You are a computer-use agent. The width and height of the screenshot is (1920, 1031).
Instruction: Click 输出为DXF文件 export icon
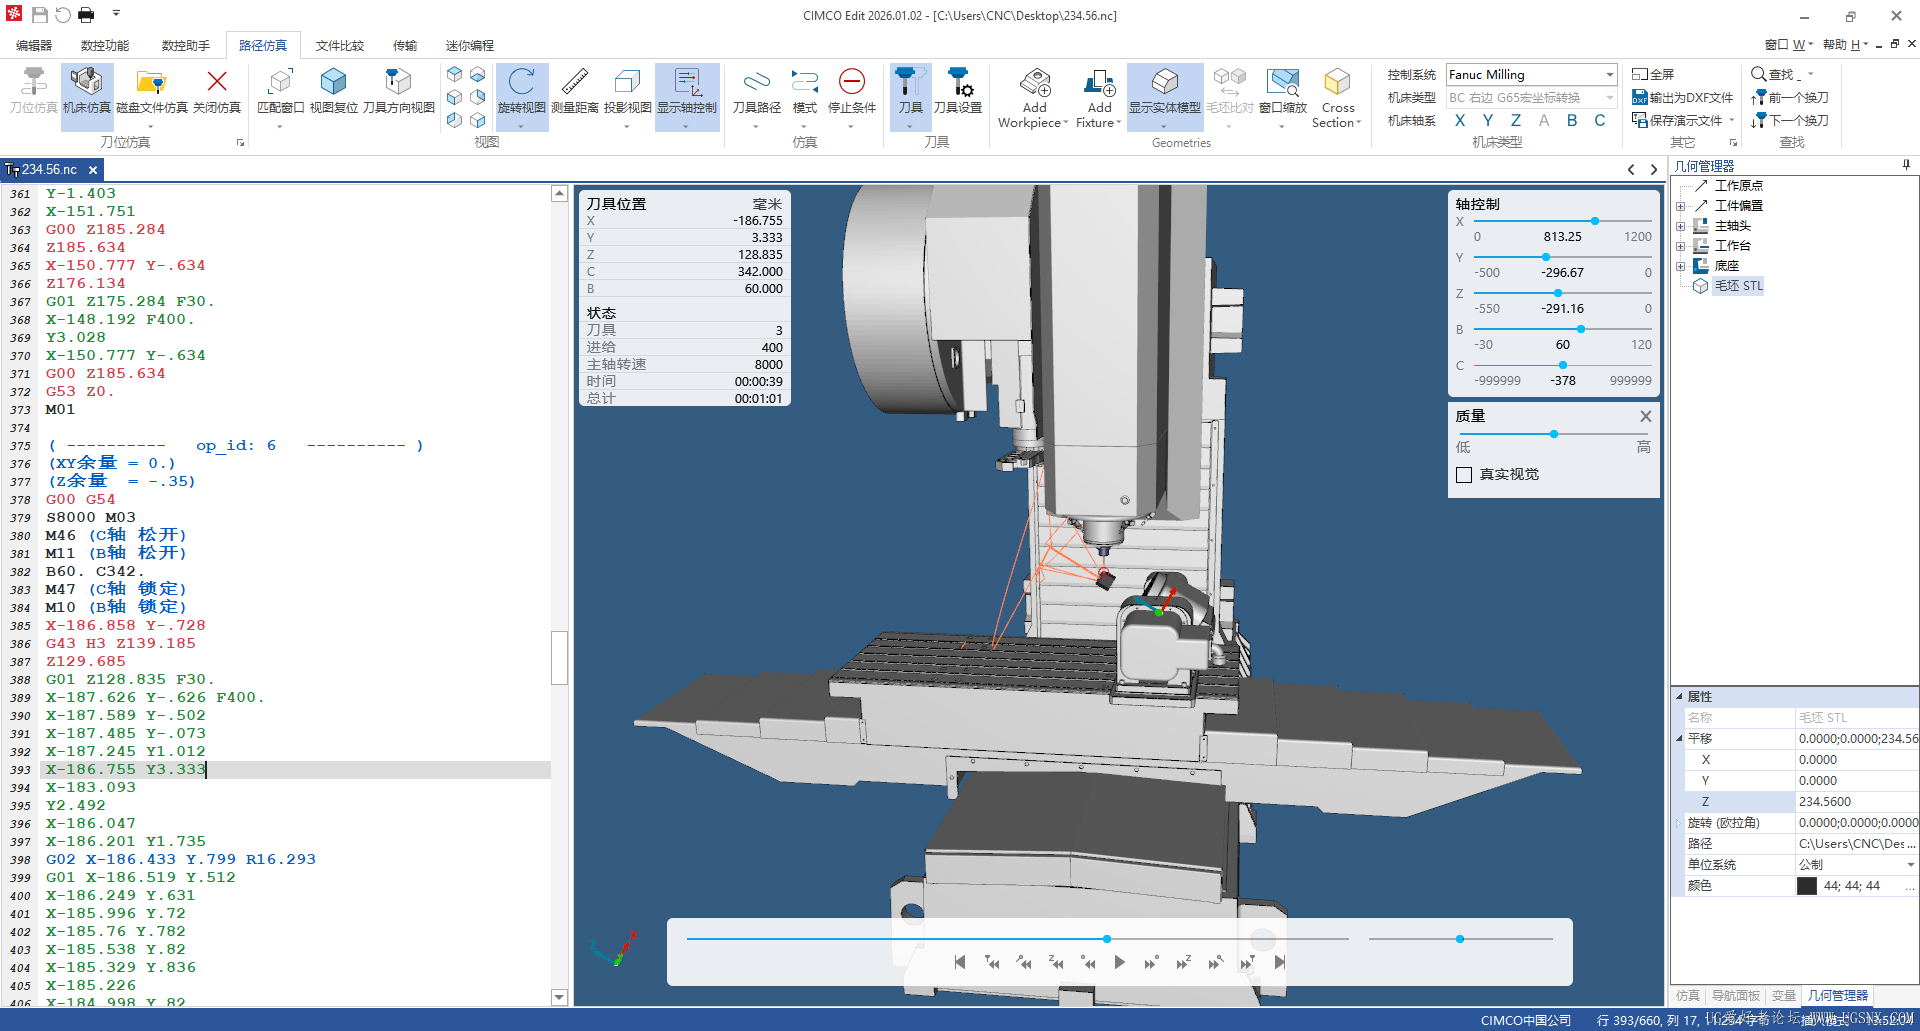(1640, 97)
